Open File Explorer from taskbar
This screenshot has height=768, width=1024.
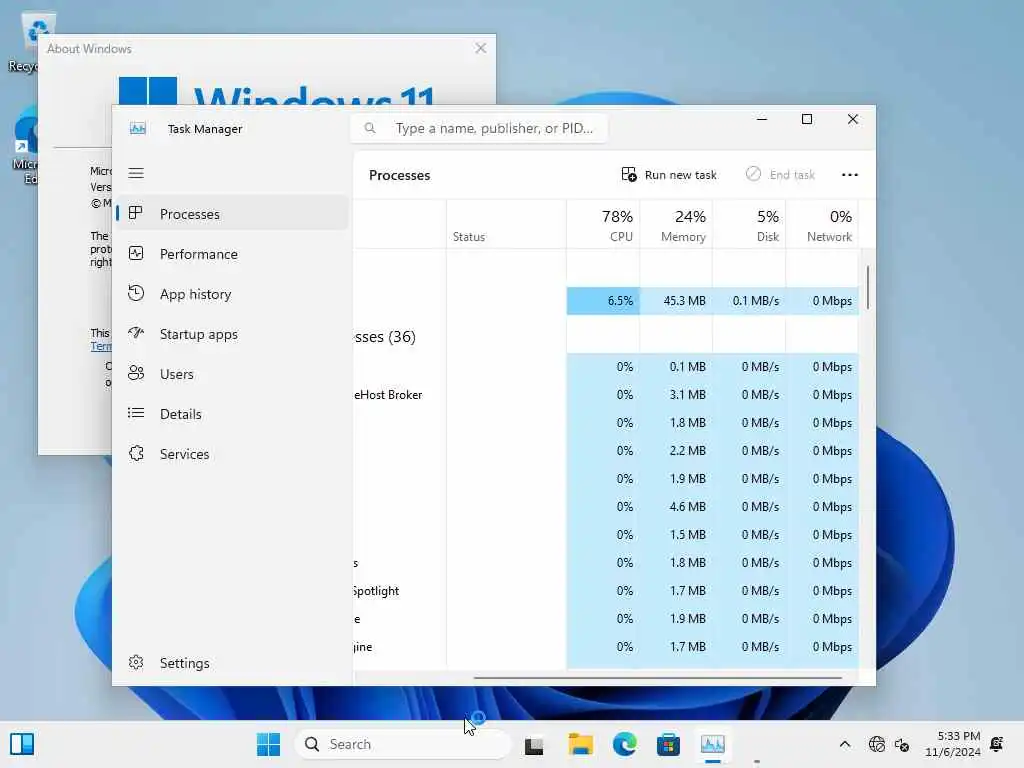click(580, 744)
